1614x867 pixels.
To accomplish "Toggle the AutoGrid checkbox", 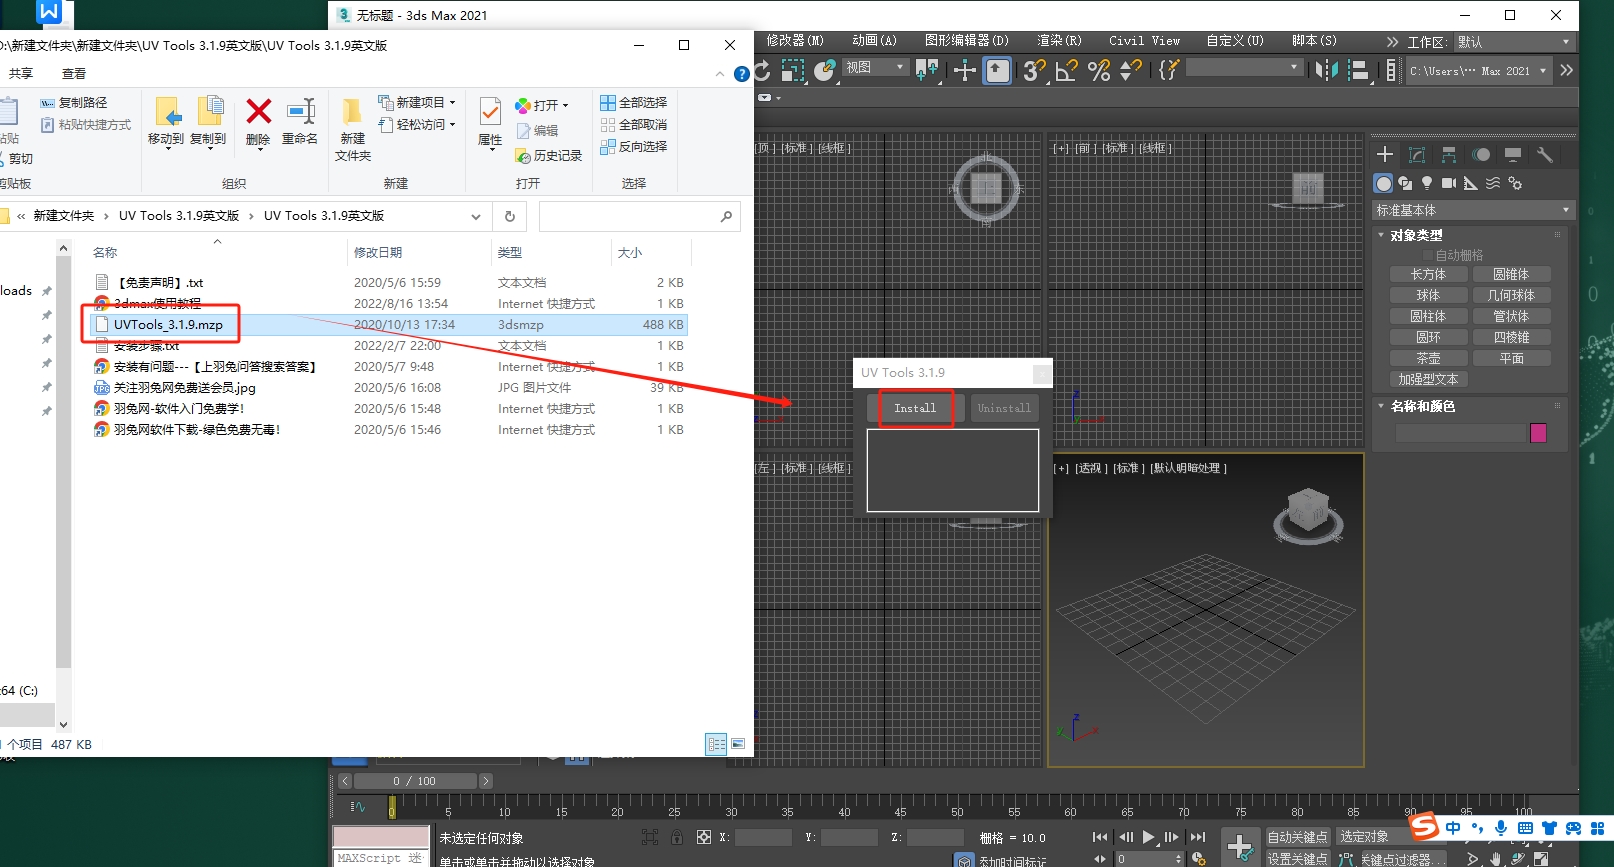I will pos(1428,255).
